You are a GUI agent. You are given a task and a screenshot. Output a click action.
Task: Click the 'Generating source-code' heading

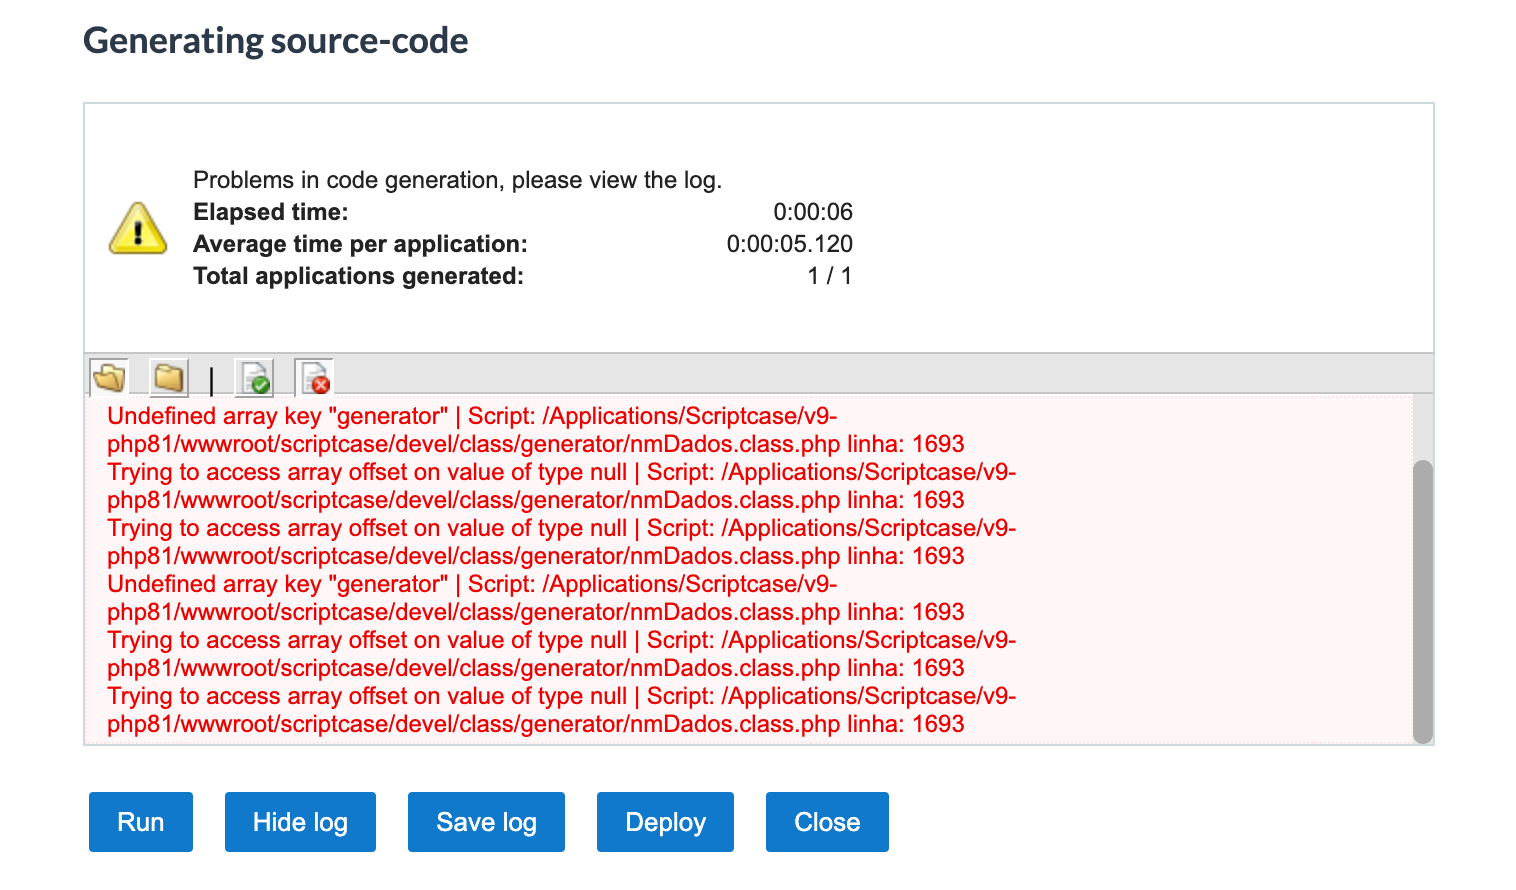(x=276, y=41)
